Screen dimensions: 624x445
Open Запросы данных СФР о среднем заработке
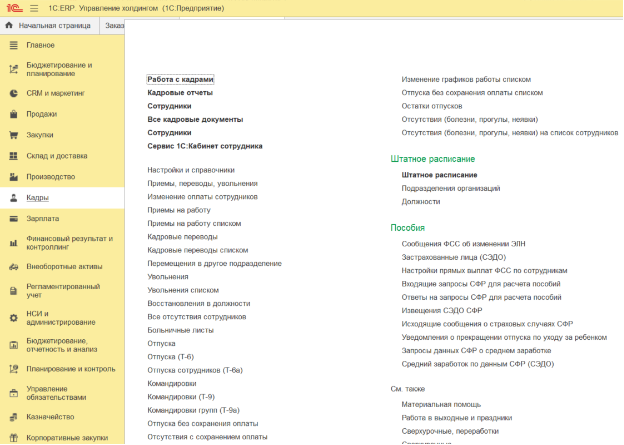tap(476, 351)
